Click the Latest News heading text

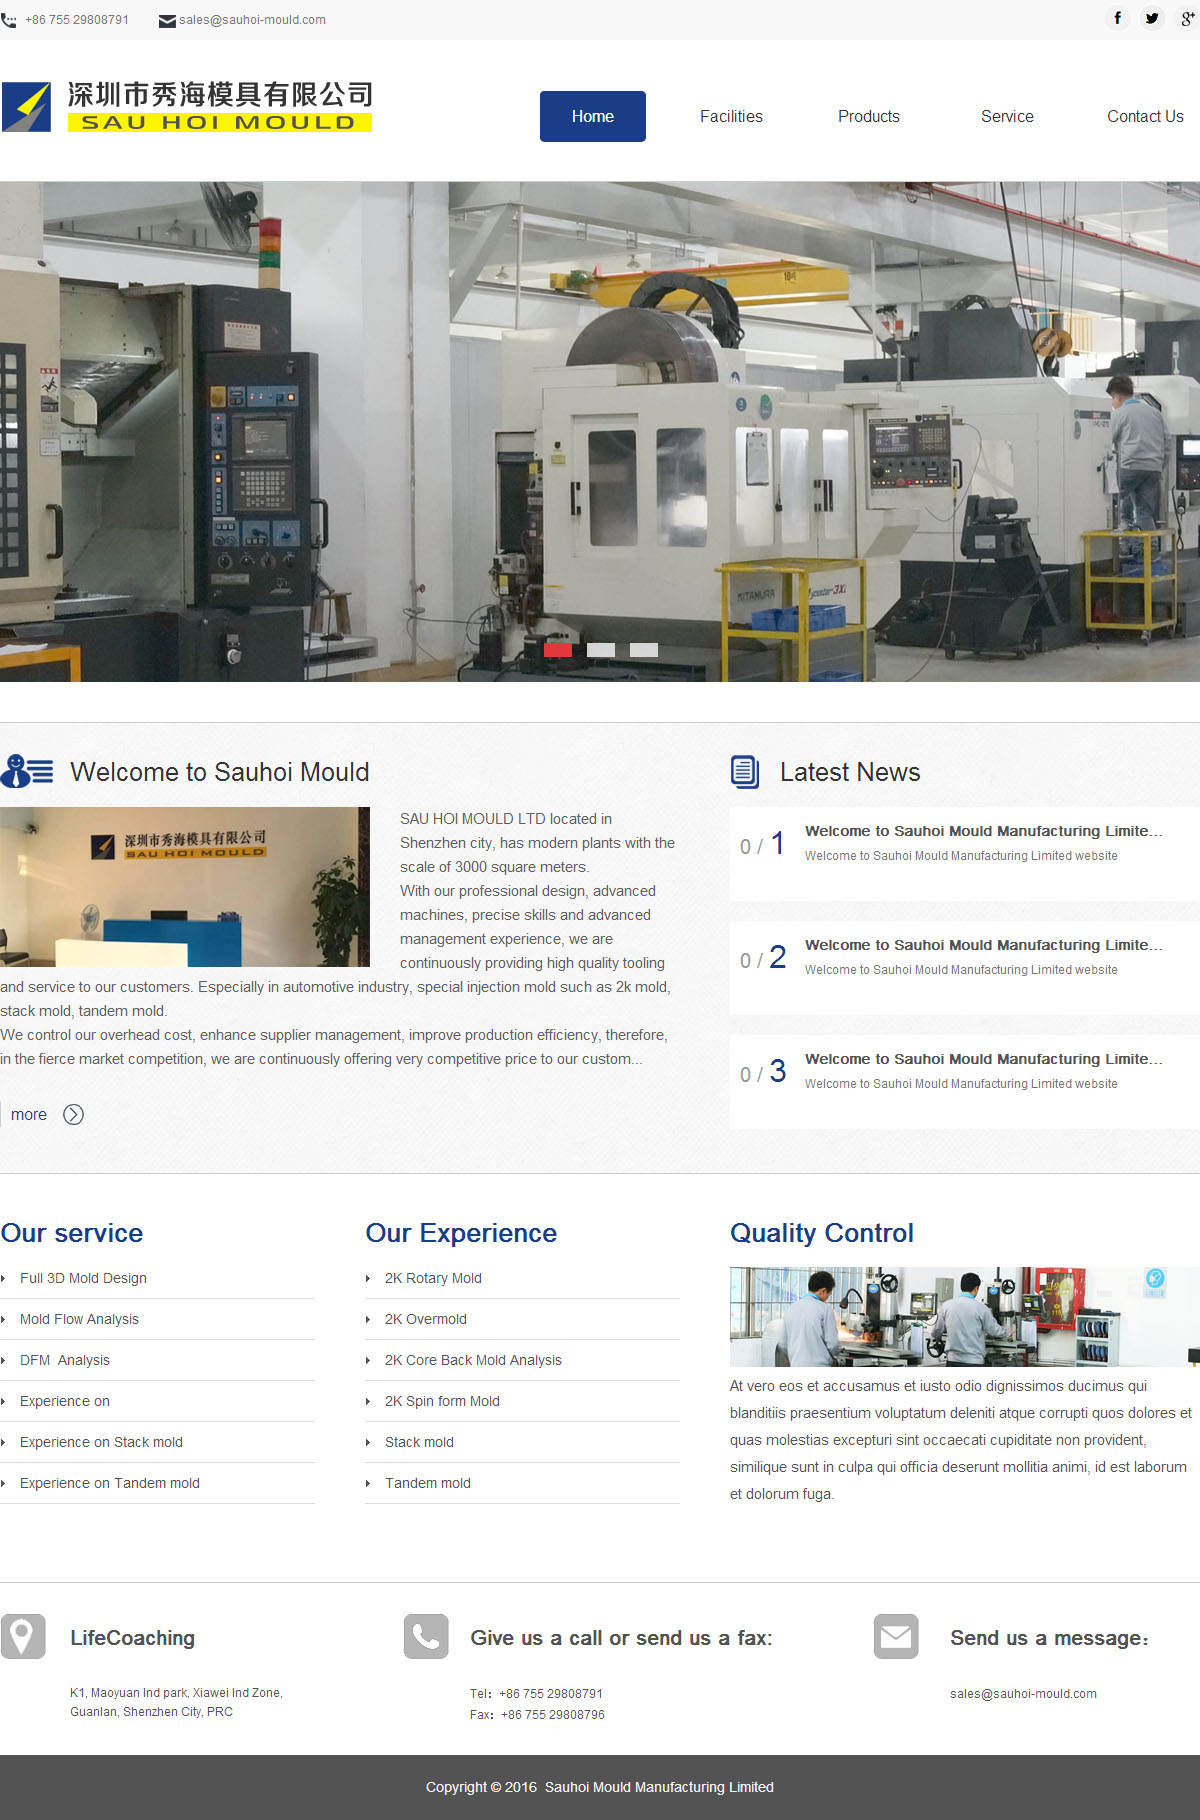[850, 772]
